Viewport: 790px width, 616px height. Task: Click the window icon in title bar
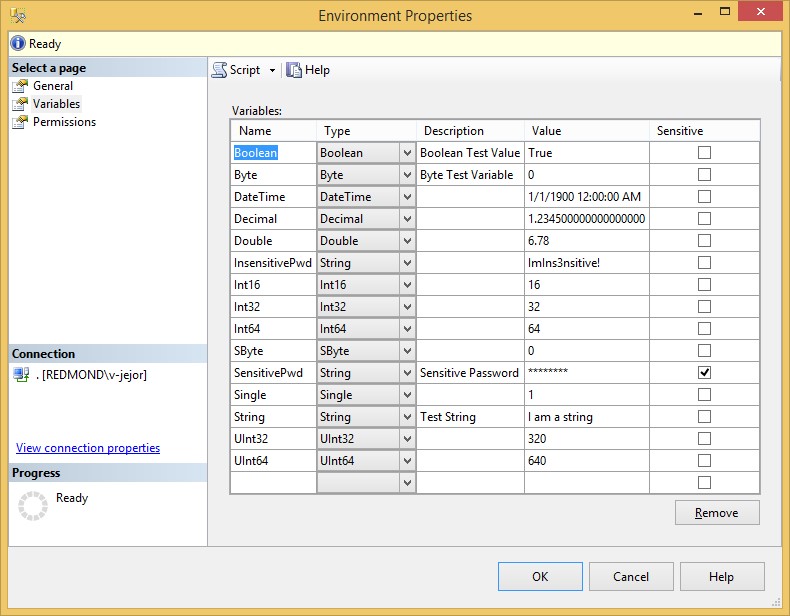point(19,15)
